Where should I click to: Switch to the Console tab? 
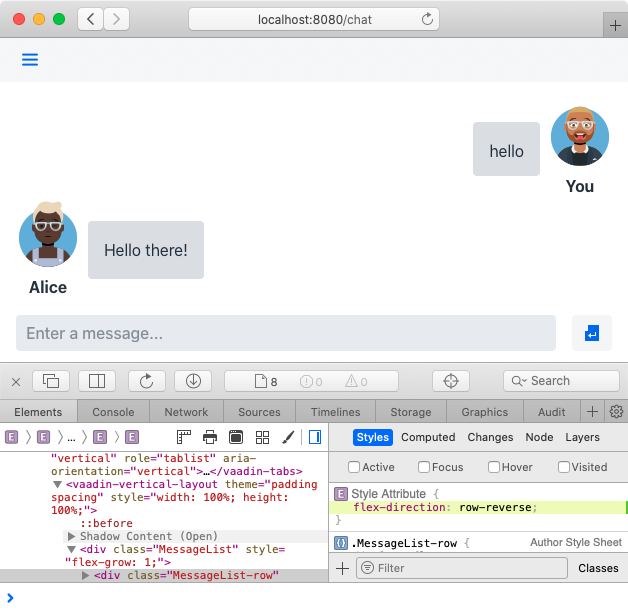pyautogui.click(x=113, y=412)
